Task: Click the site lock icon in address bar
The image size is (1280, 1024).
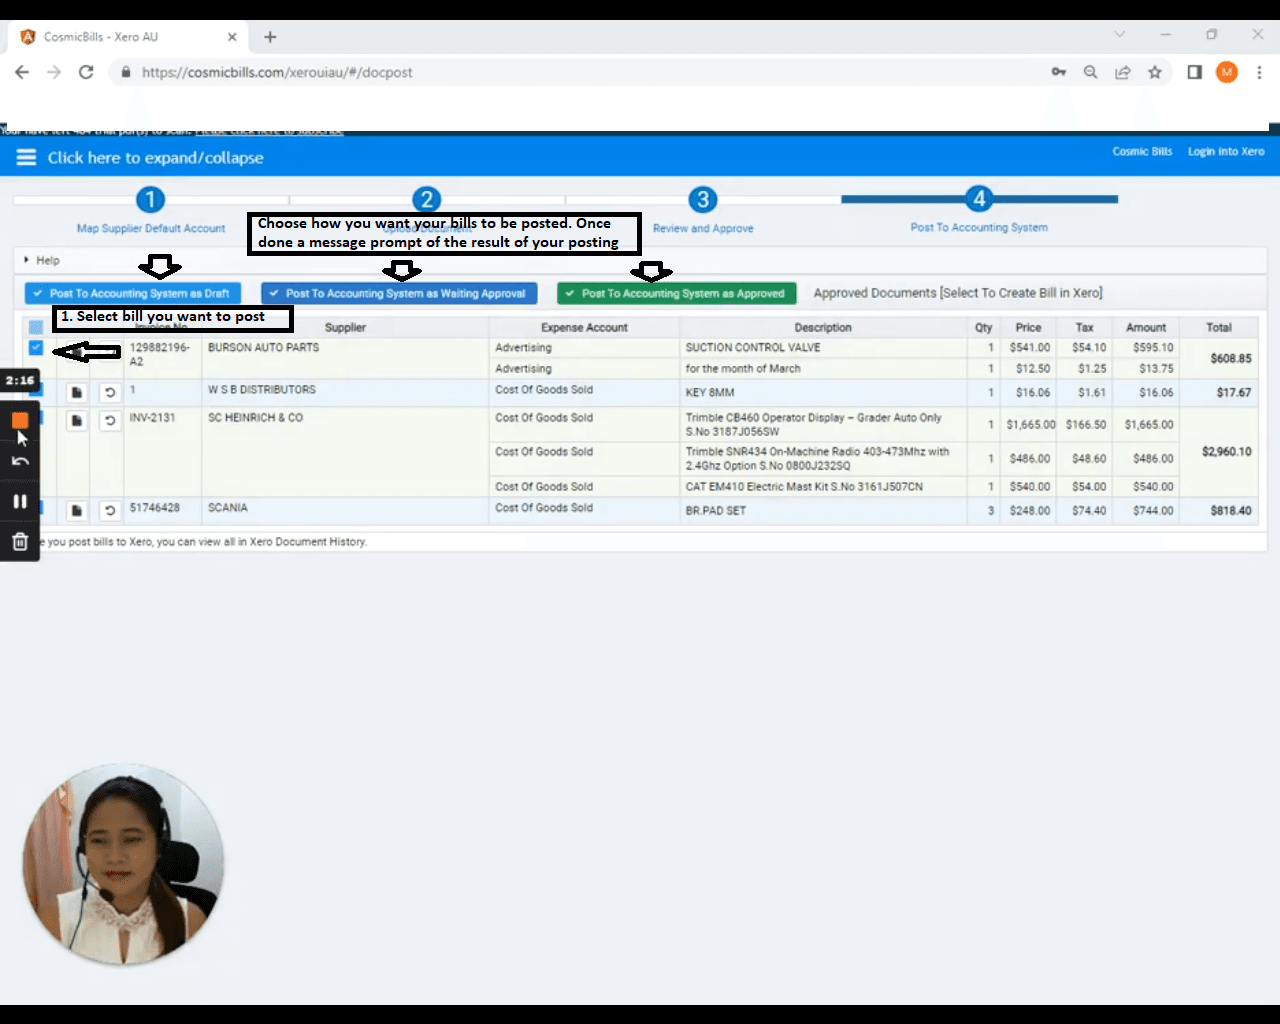Action: coord(126,72)
